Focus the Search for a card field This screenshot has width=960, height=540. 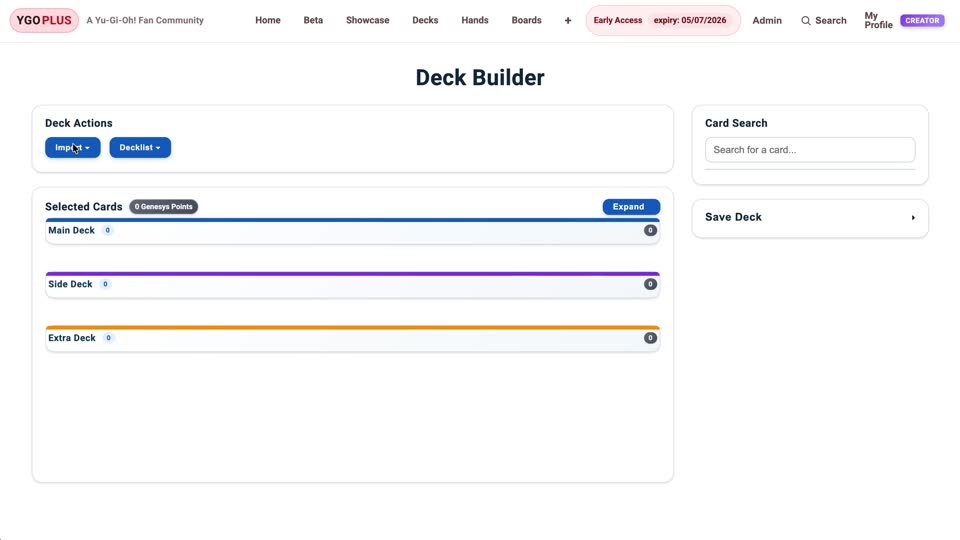pyautogui.click(x=810, y=150)
